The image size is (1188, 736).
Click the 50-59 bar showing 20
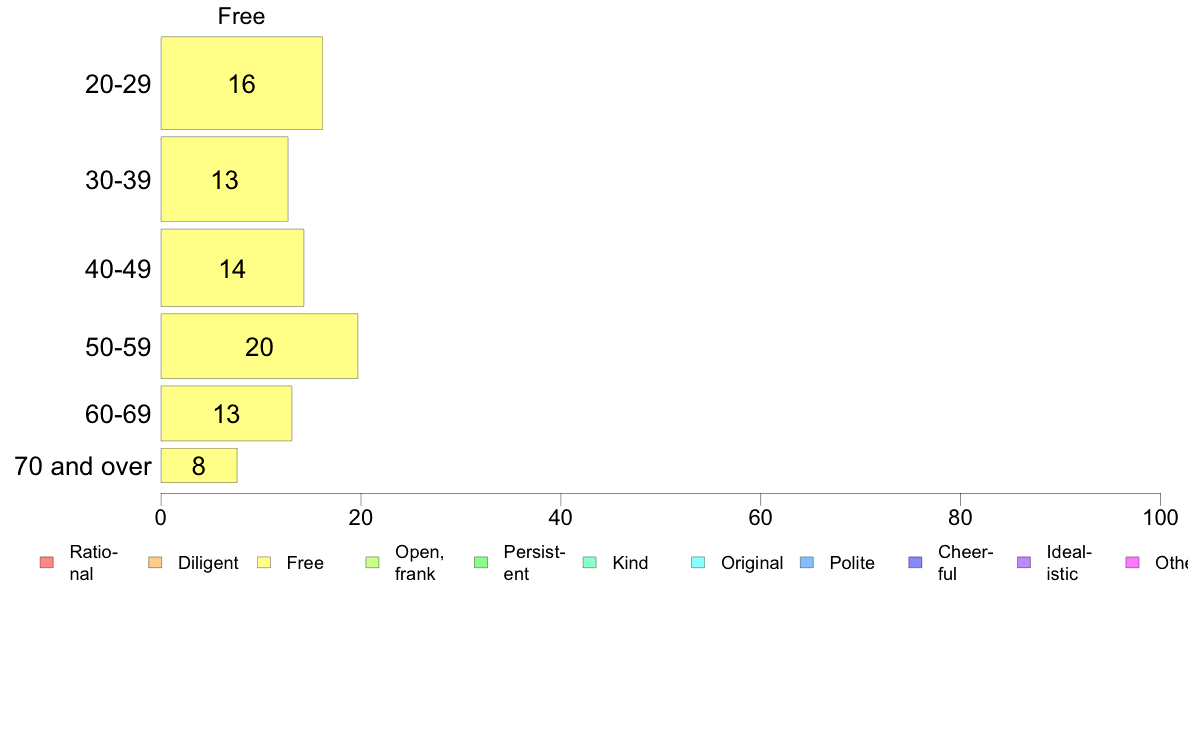[x=259, y=346]
